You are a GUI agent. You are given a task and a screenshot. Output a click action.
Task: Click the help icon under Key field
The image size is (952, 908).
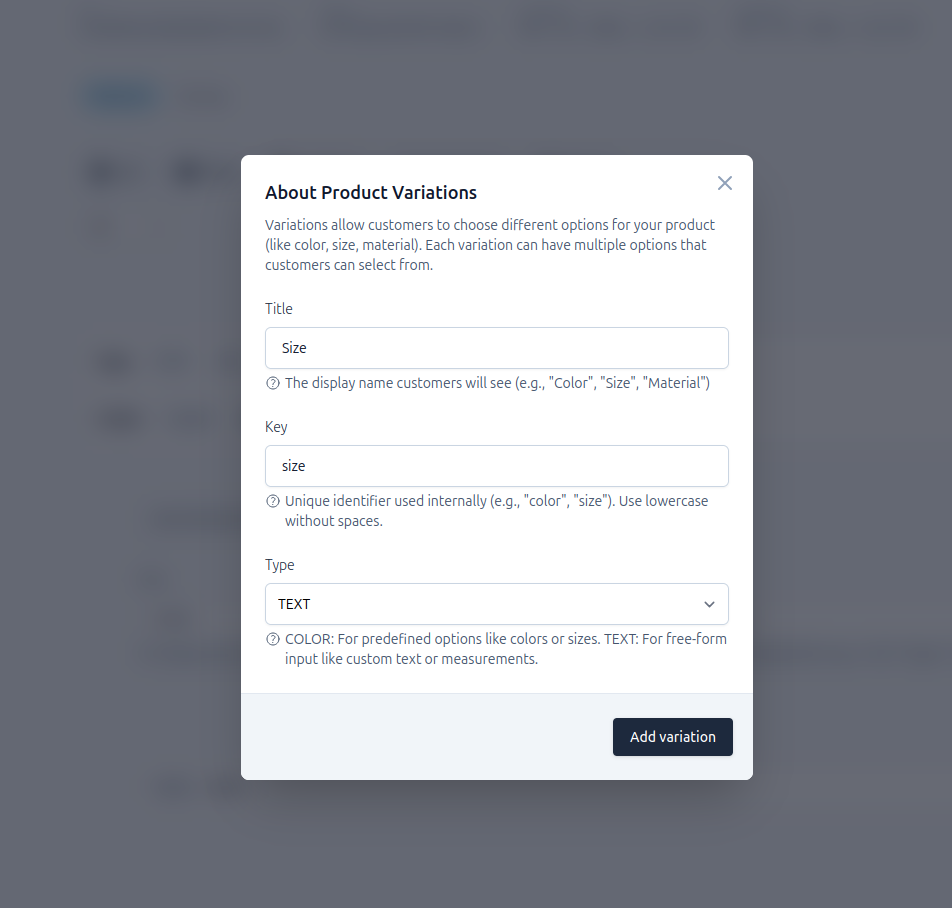tap(273, 501)
